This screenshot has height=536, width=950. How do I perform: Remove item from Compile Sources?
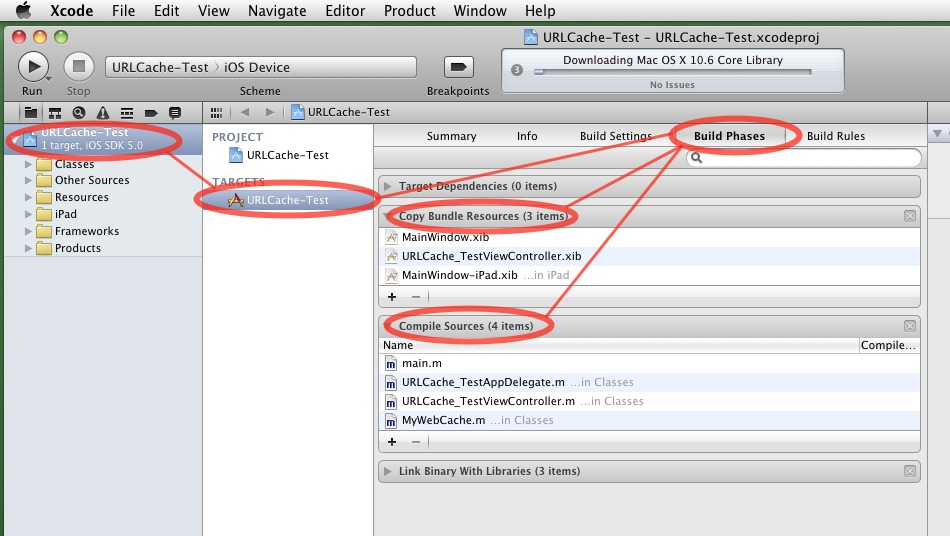click(x=416, y=442)
